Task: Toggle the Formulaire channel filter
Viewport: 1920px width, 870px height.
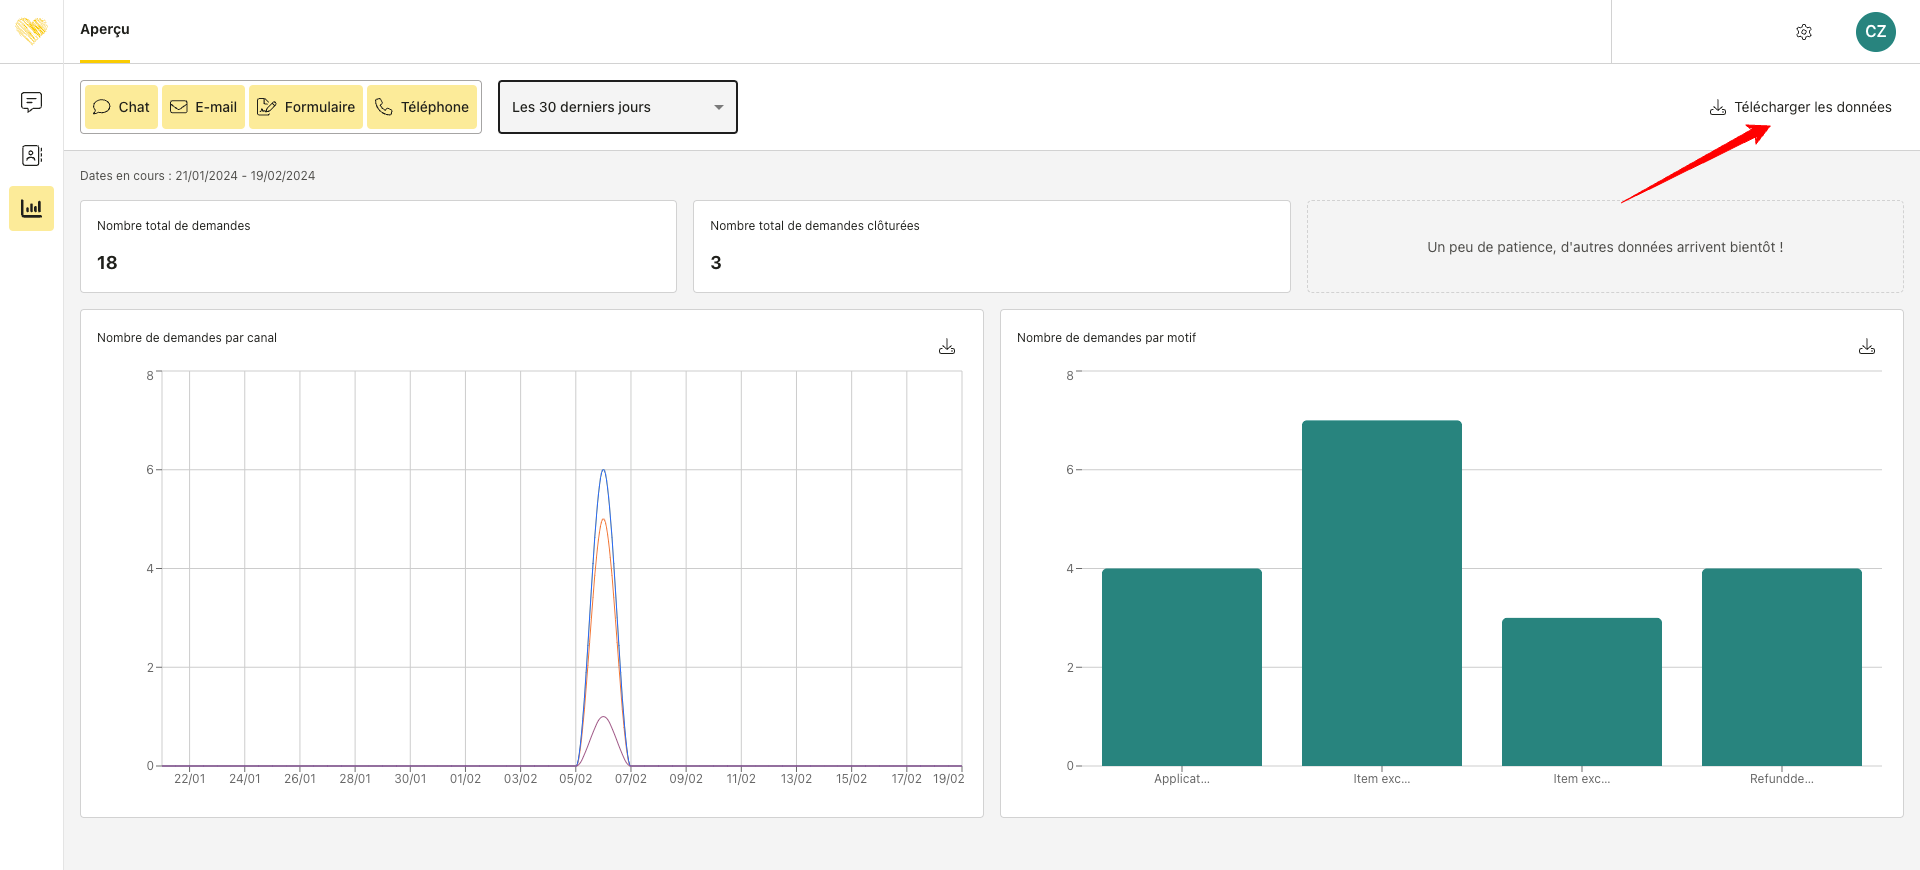Action: point(306,107)
